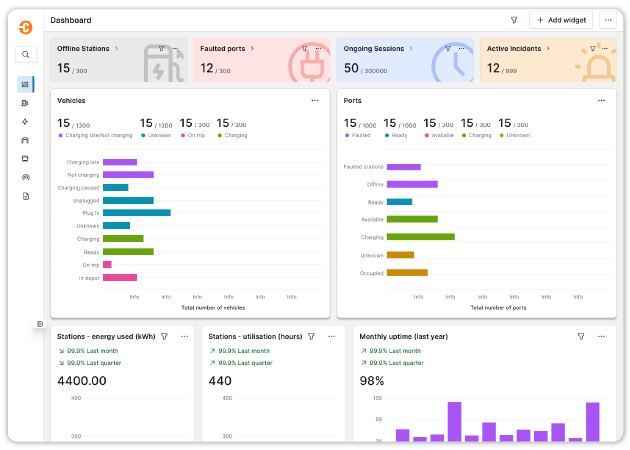Click the Add widget button
This screenshot has height=450, width=630.
click(561, 20)
